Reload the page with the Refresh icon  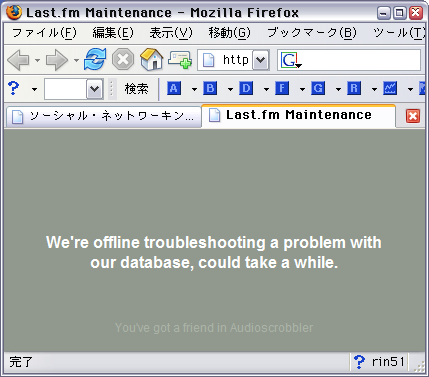point(95,59)
